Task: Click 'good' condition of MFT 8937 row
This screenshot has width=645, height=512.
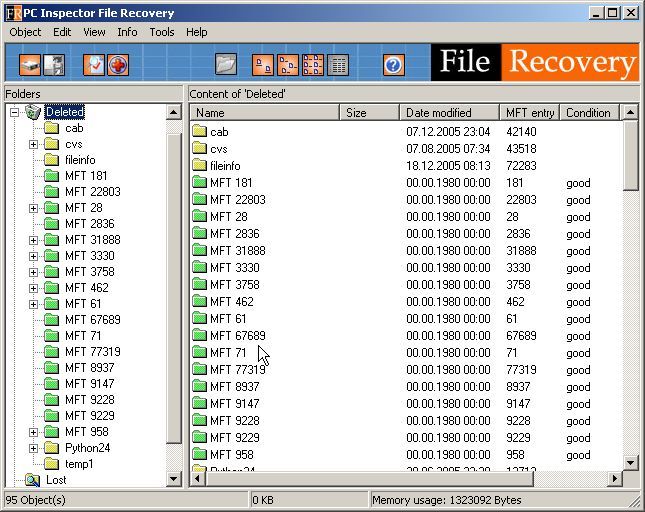Action: [x=578, y=387]
